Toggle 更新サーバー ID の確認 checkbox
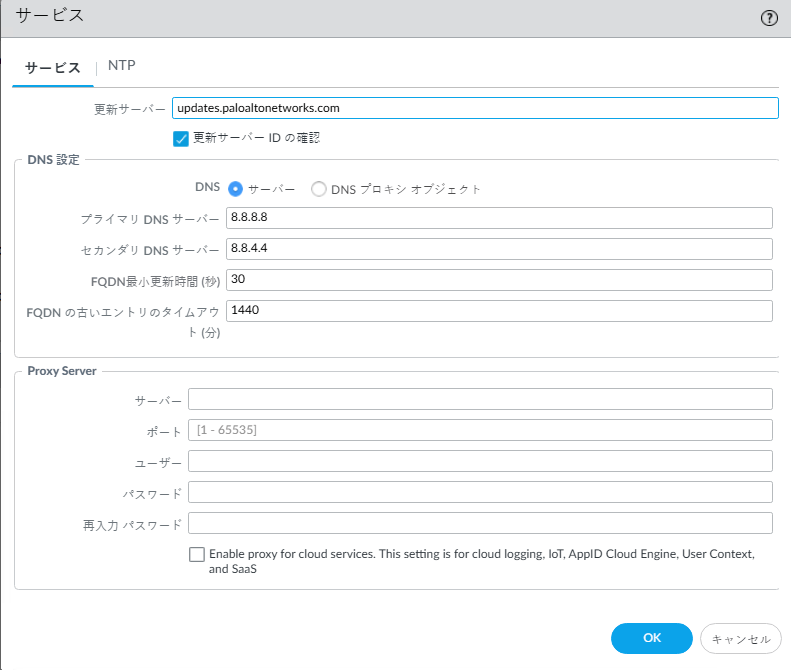The height and width of the screenshot is (670, 791). click(181, 138)
